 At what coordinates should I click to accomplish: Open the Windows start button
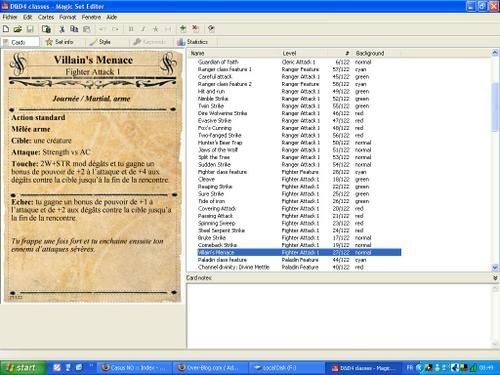22,368
